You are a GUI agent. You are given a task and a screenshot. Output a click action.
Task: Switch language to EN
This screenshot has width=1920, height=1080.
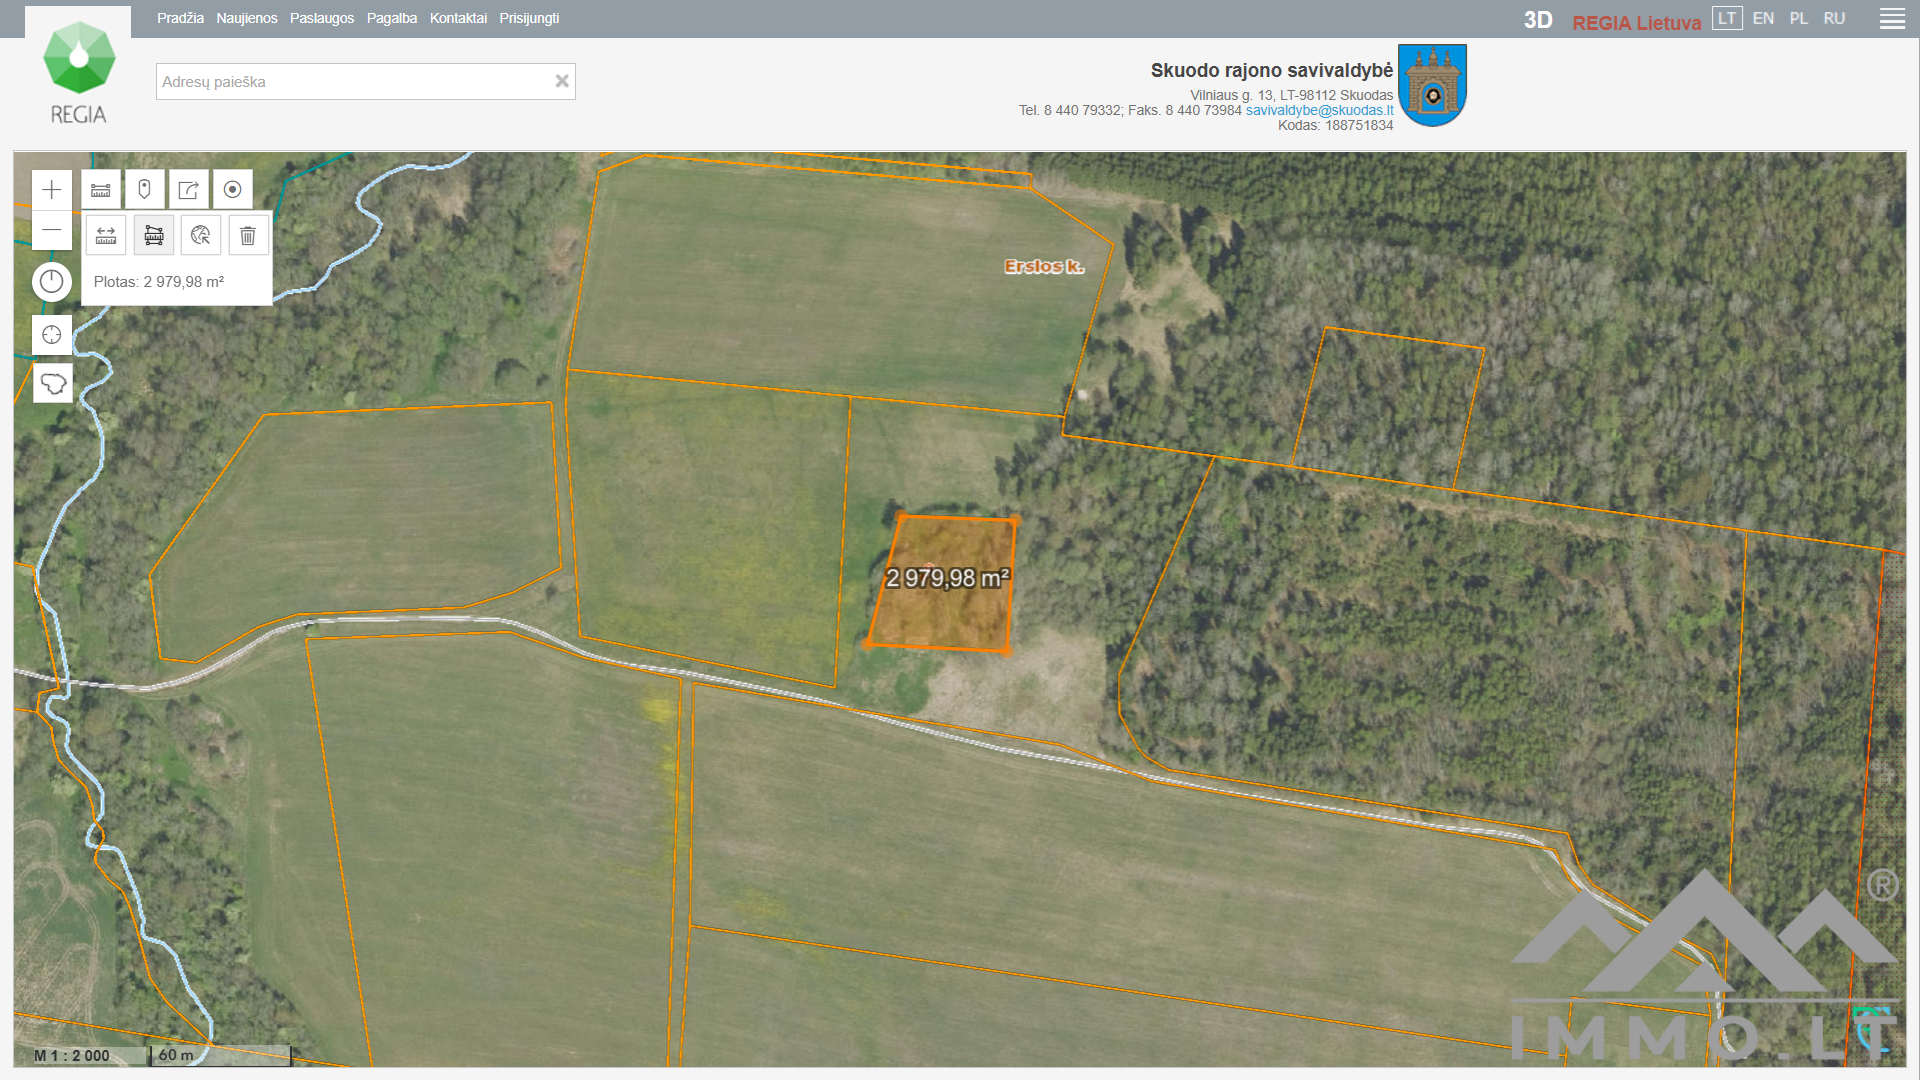1763,19
